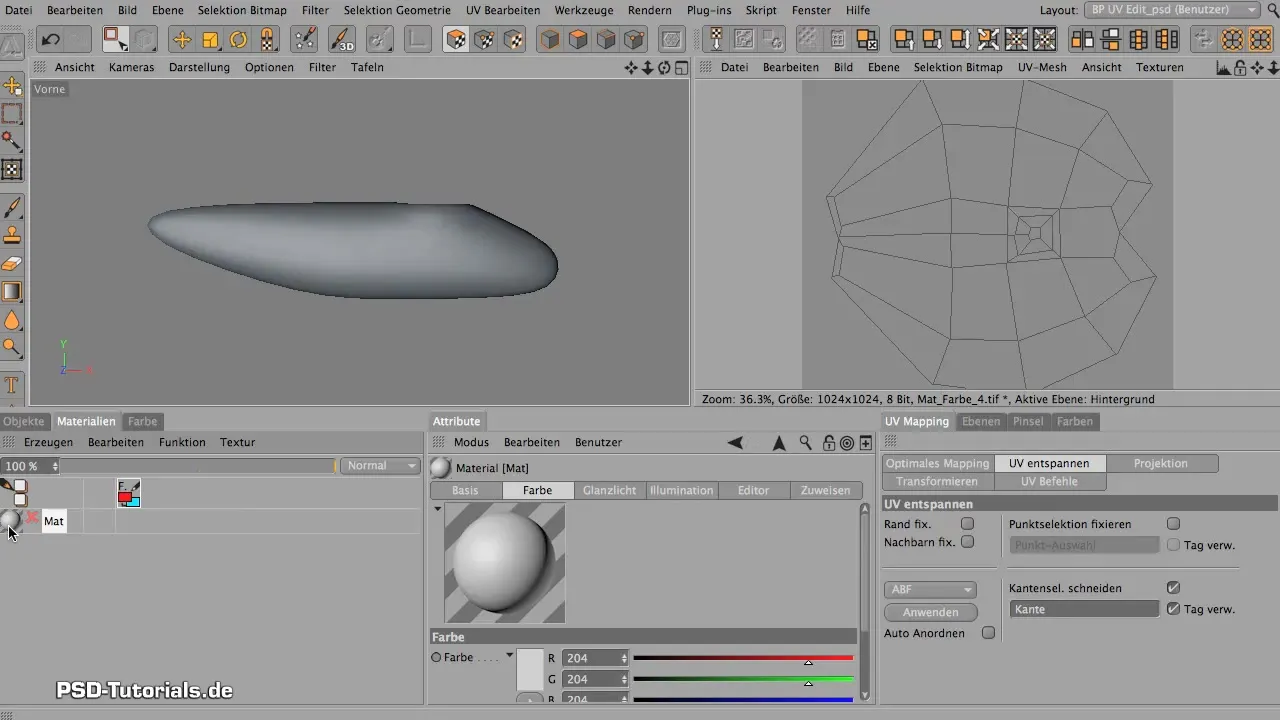1280x720 pixels.
Task: Click the magnifier search icon in Attribute manager
Action: tap(806, 443)
